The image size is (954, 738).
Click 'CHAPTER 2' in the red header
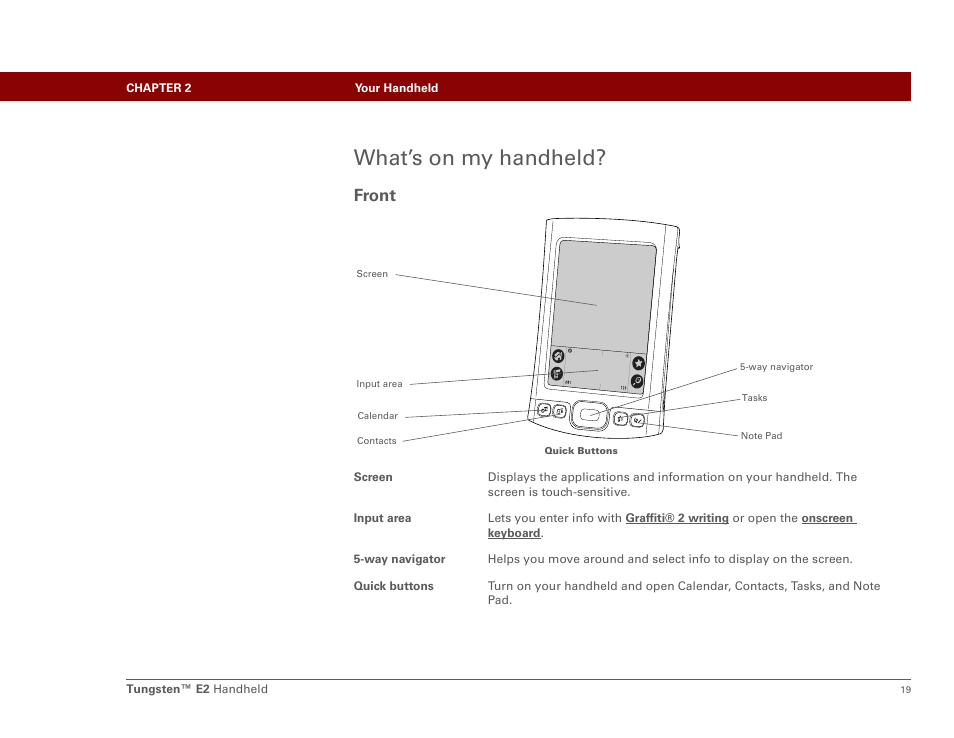[159, 88]
